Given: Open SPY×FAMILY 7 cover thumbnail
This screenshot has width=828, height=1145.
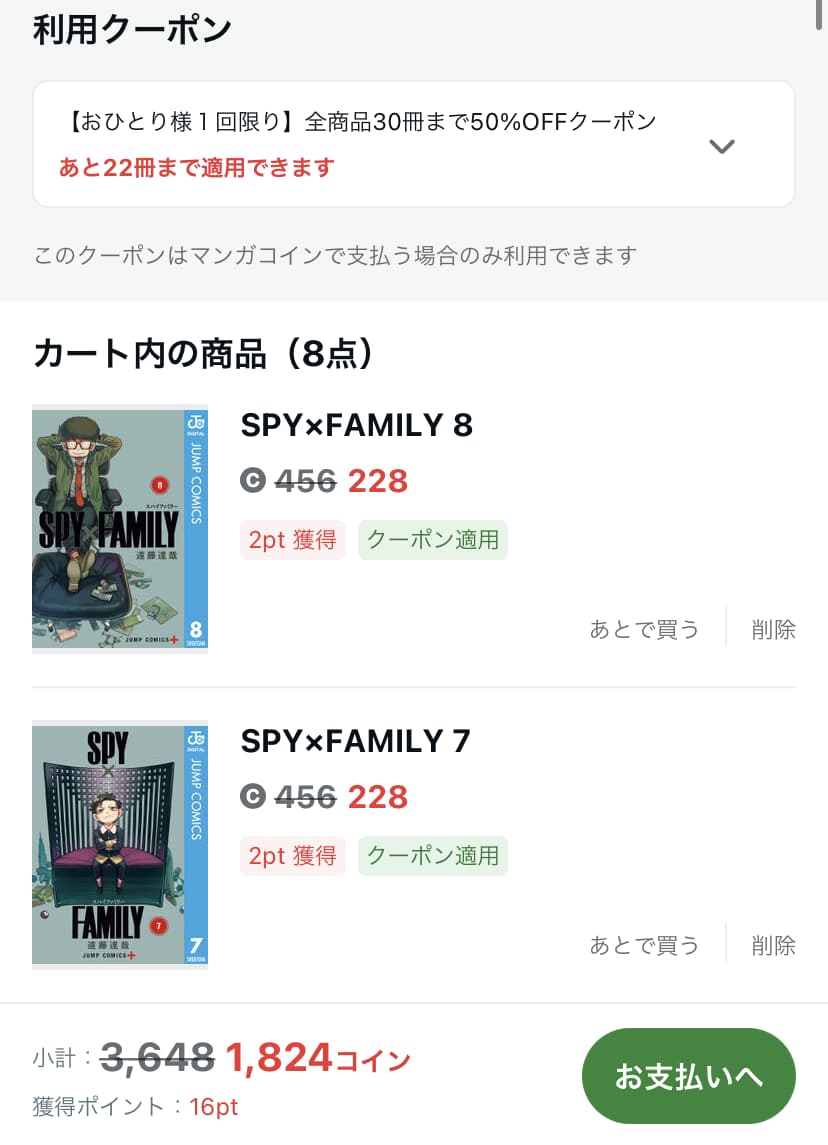Looking at the screenshot, I should coord(120,845).
